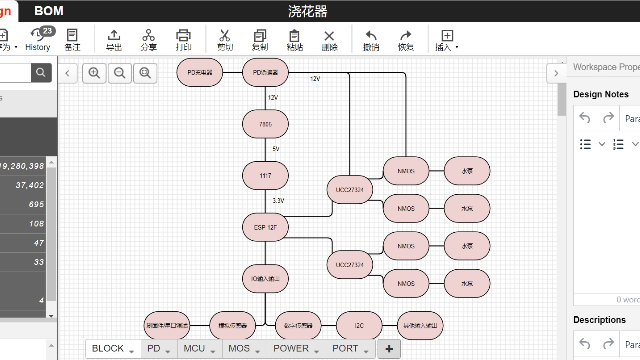
Task: Click the print (打印) icon
Action: pyautogui.click(x=183, y=36)
